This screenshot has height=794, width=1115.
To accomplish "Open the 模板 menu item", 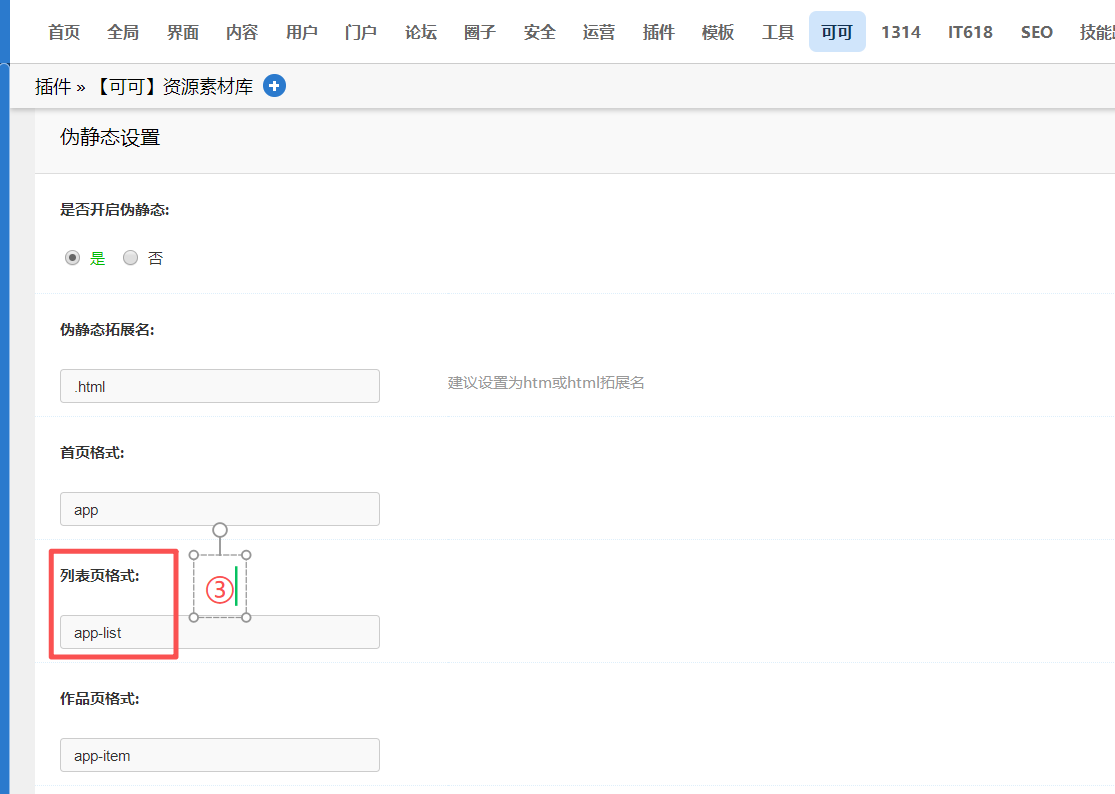I will pyautogui.click(x=717, y=31).
